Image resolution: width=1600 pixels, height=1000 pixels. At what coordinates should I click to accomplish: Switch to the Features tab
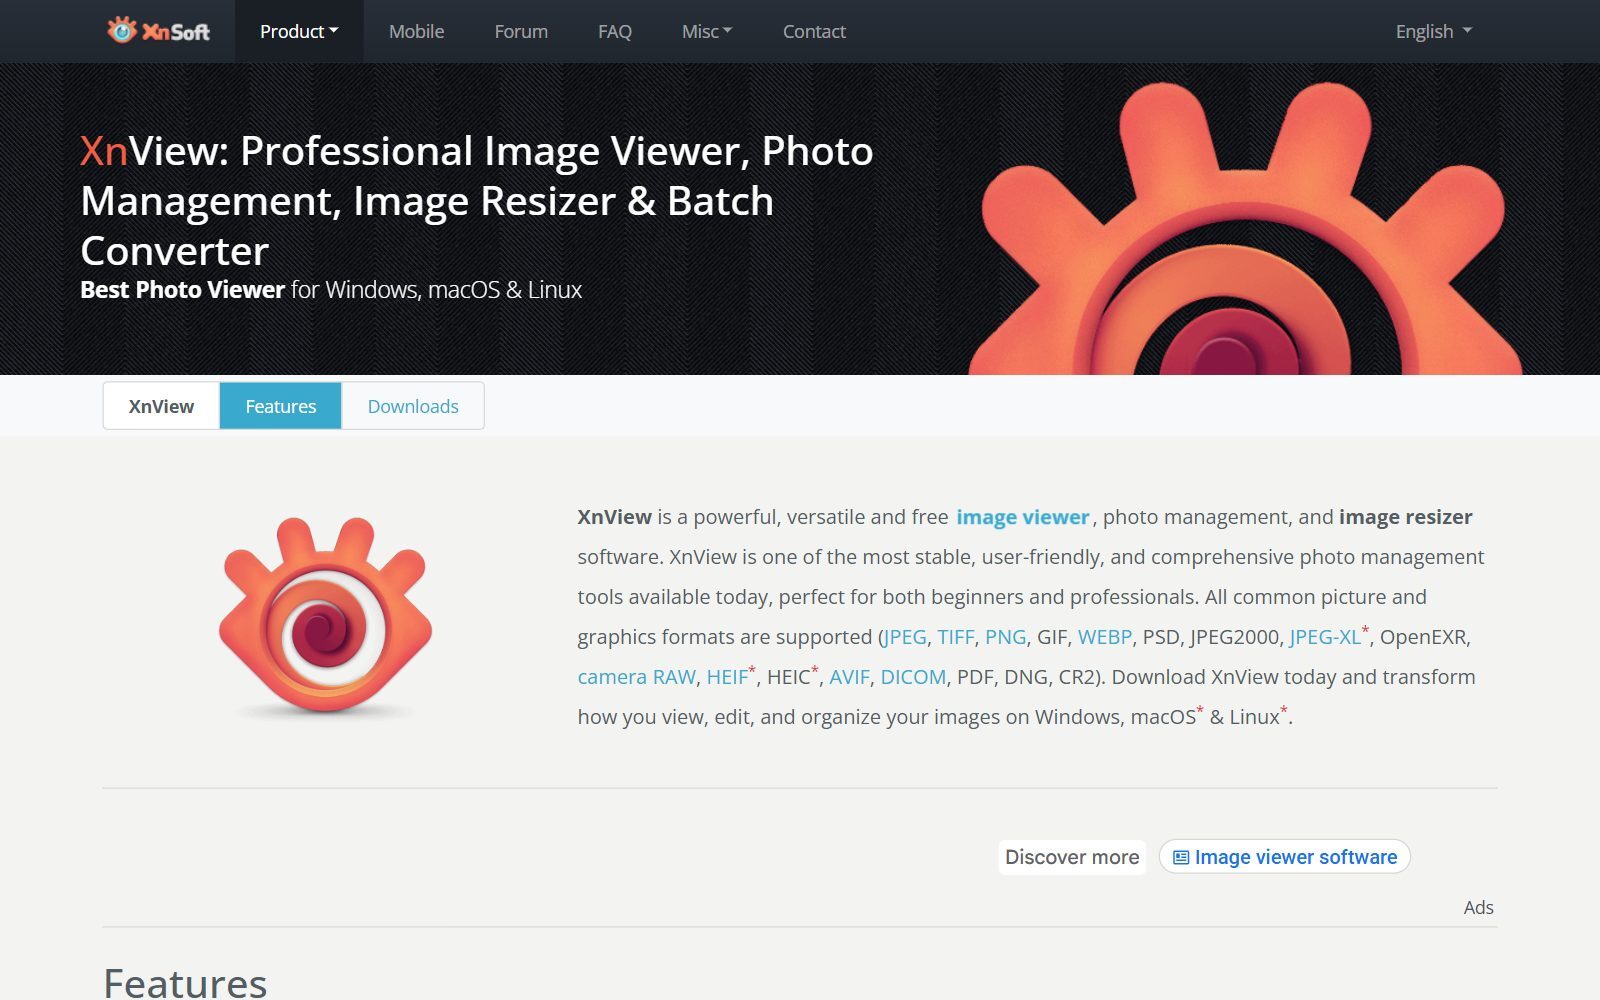[281, 406]
